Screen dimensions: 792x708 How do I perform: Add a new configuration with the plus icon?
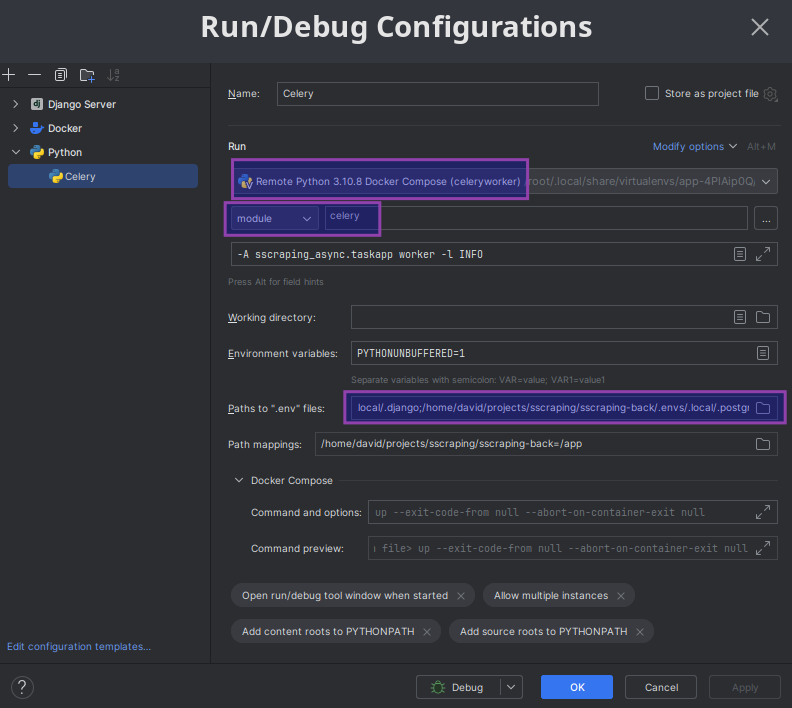pyautogui.click(x=9, y=75)
